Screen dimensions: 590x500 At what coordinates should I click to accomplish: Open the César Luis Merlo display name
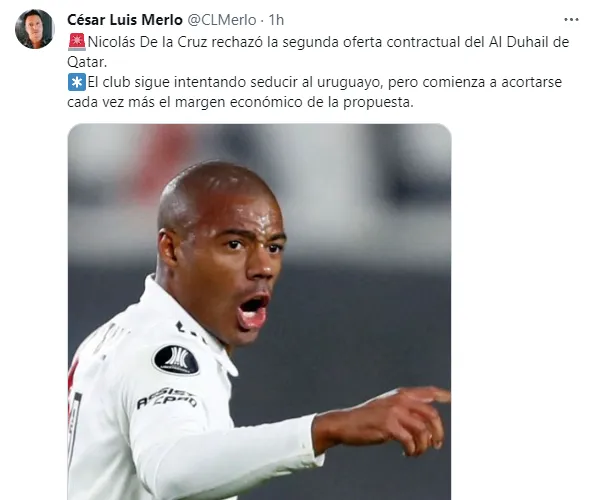click(125, 20)
